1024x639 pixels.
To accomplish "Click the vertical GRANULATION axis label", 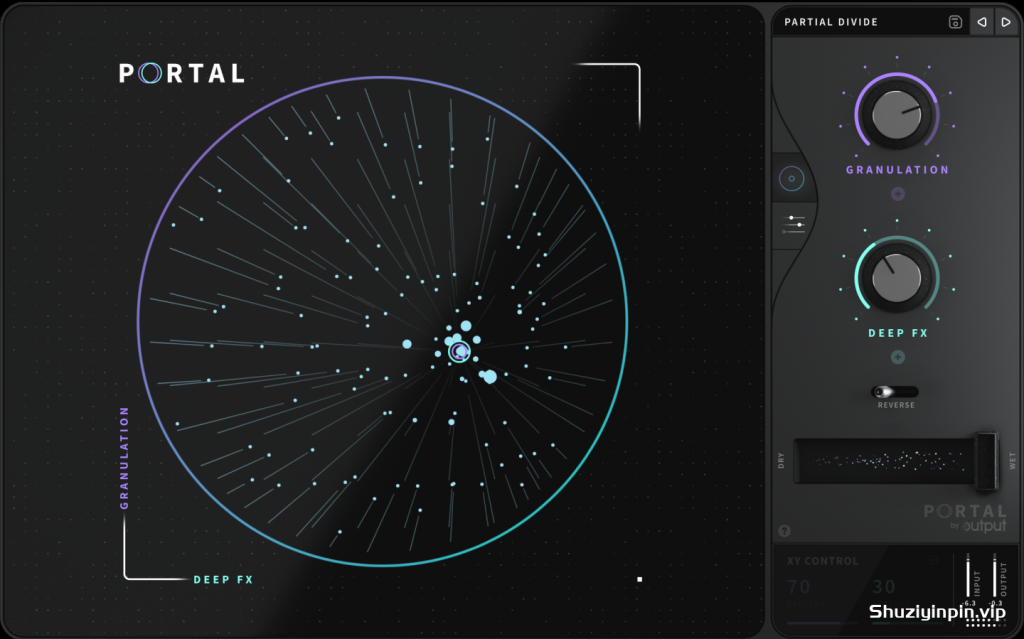I will point(124,457).
